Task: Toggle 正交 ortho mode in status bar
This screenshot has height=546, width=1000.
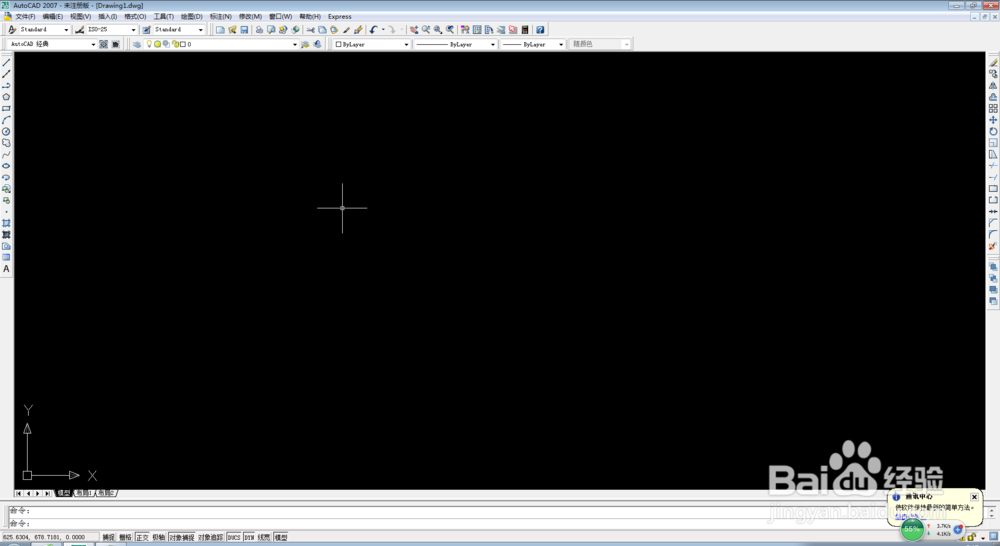Action: pyautogui.click(x=142, y=538)
